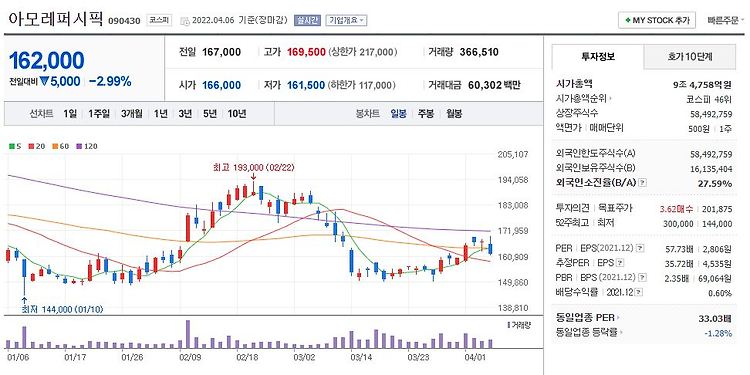Click the help icon next to 배당수익률 2021.12
Screen dimensions: 750x375
[640, 292]
